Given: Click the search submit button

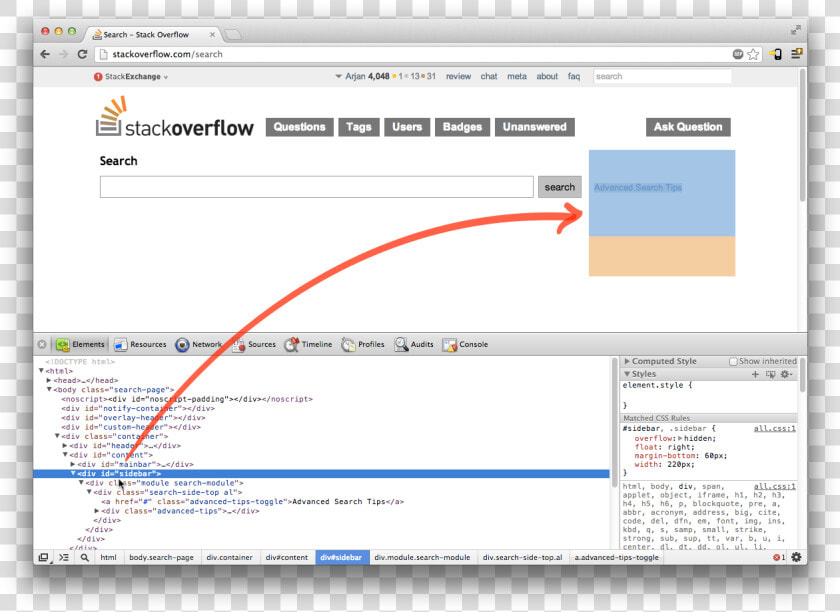Looking at the screenshot, I should (560, 187).
